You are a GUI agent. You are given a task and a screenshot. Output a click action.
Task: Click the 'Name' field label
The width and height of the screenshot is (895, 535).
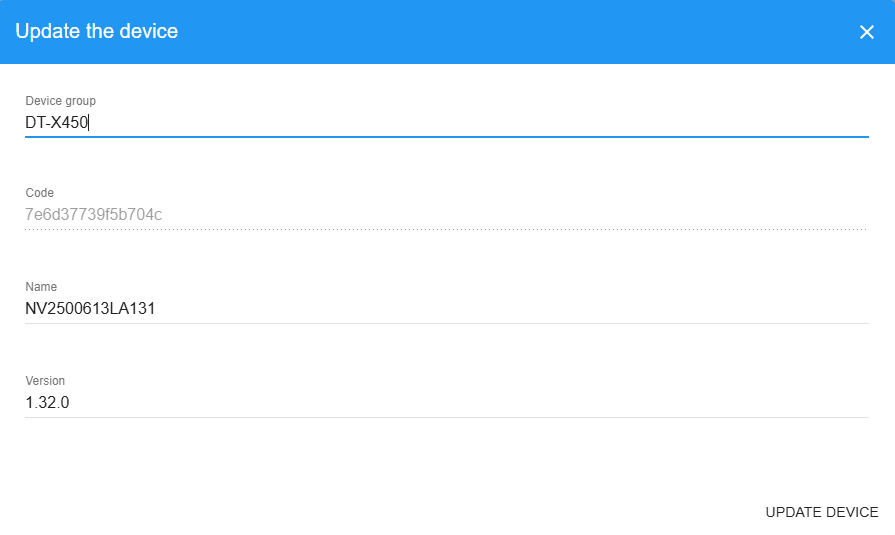(x=41, y=287)
